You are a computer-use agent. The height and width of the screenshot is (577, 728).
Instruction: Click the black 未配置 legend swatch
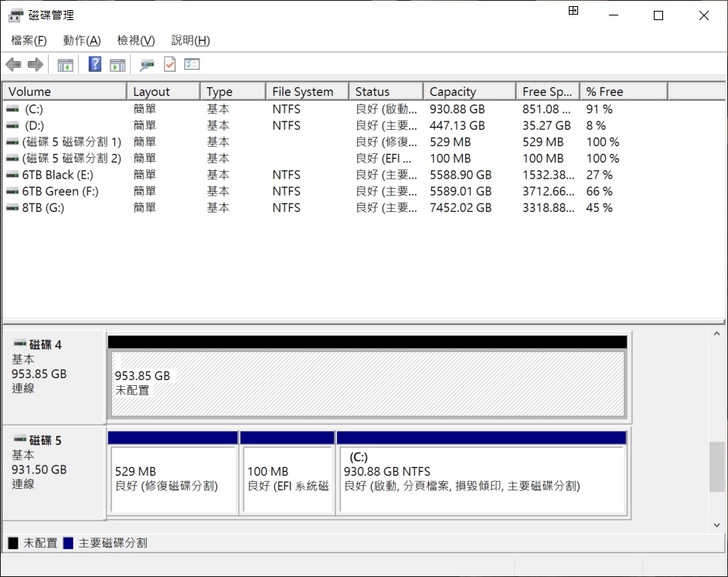click(x=13, y=543)
